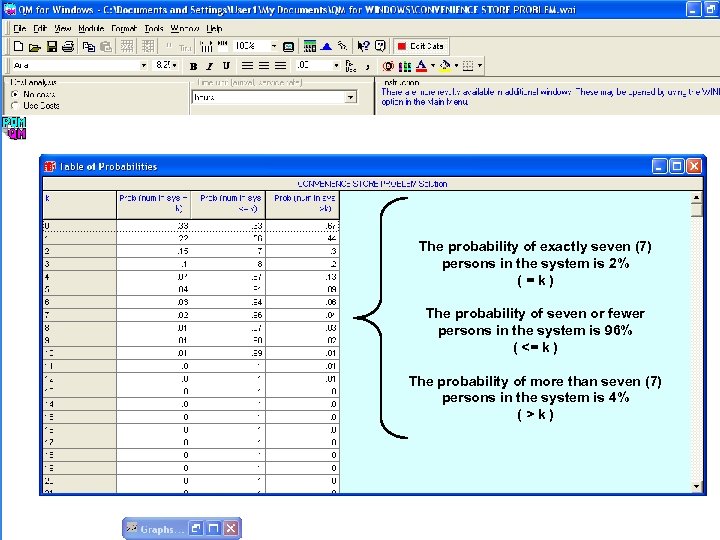Click the Paste icon in the toolbar
The image size is (720, 540).
[106, 46]
